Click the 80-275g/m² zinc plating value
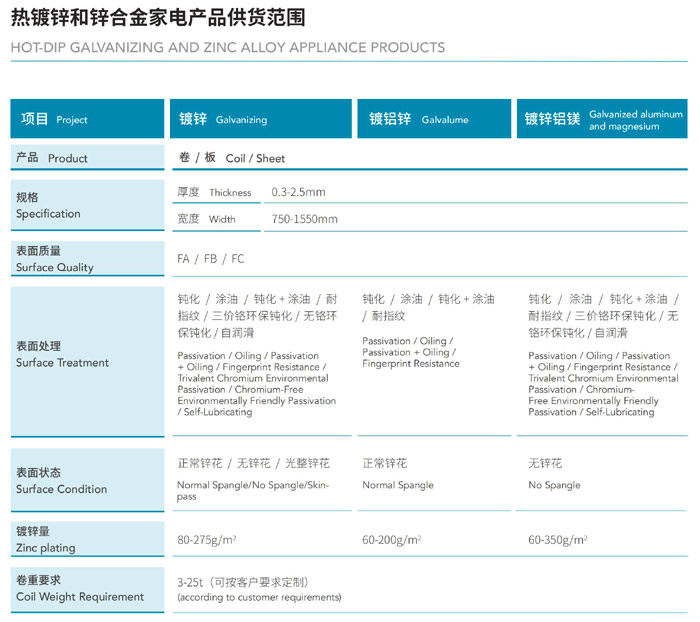This screenshot has height=622, width=700. [207, 540]
